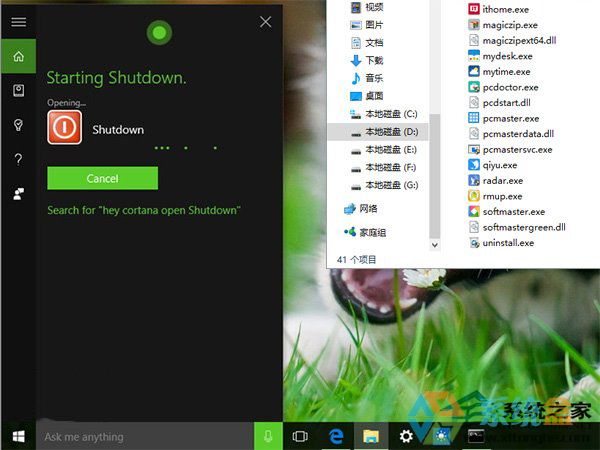
Task: Select ithome.exe file
Action: point(498,9)
